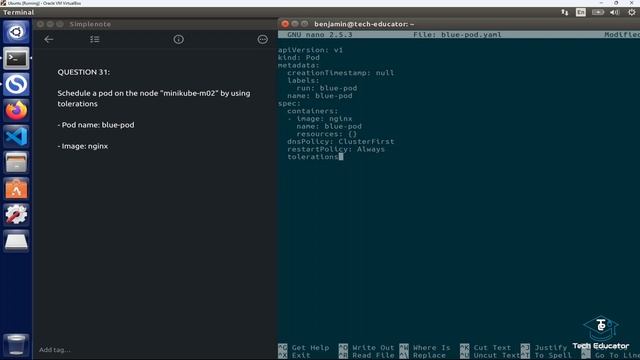Open the Terminal launcher icon

tap(16, 58)
